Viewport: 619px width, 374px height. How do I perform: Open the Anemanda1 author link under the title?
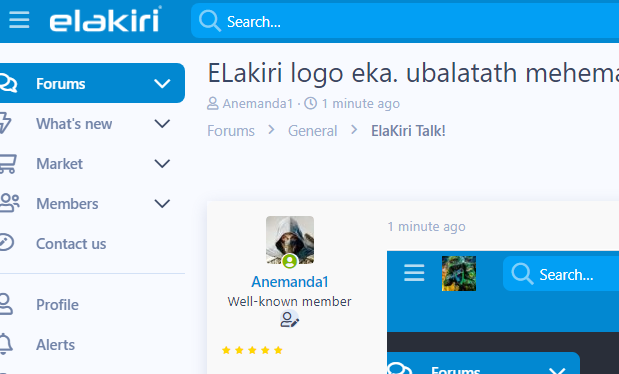[x=257, y=103]
